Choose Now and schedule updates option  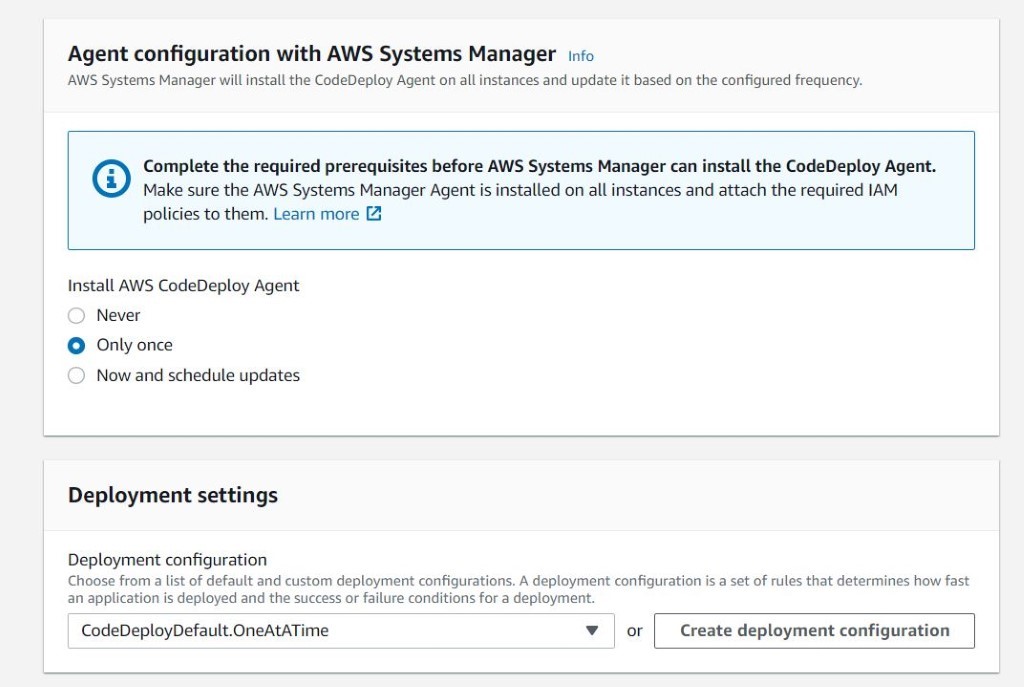[76, 375]
